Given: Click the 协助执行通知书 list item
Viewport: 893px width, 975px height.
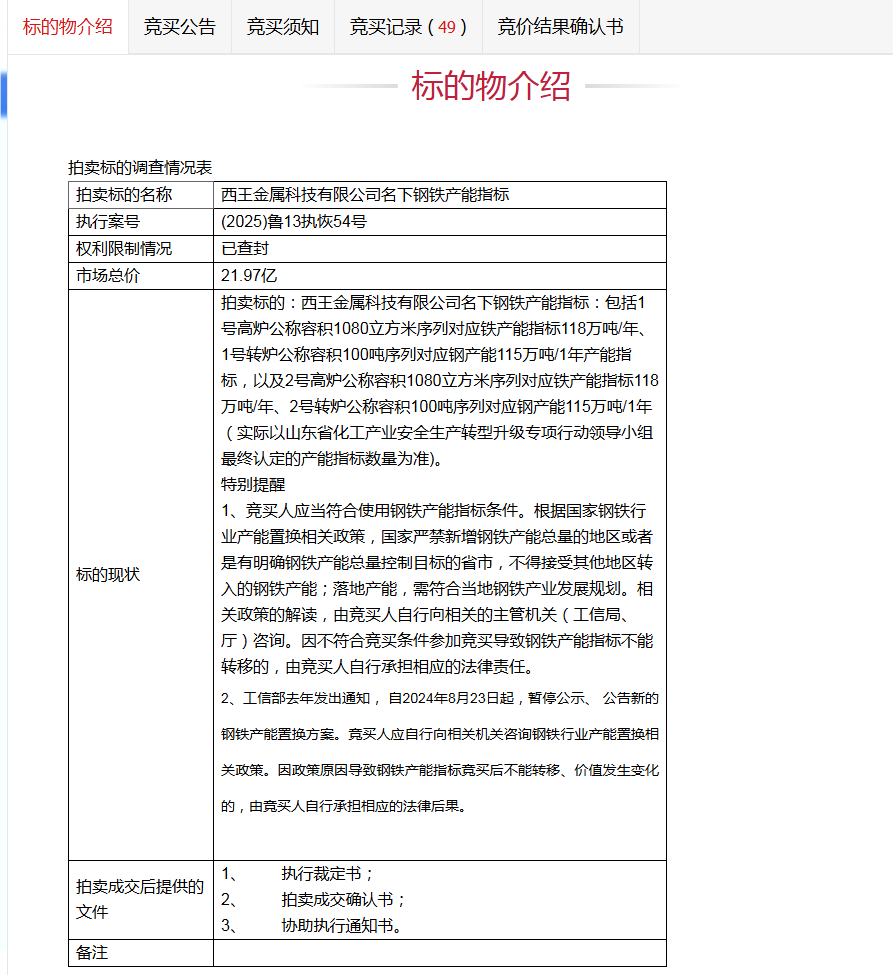Looking at the screenshot, I should (341, 926).
